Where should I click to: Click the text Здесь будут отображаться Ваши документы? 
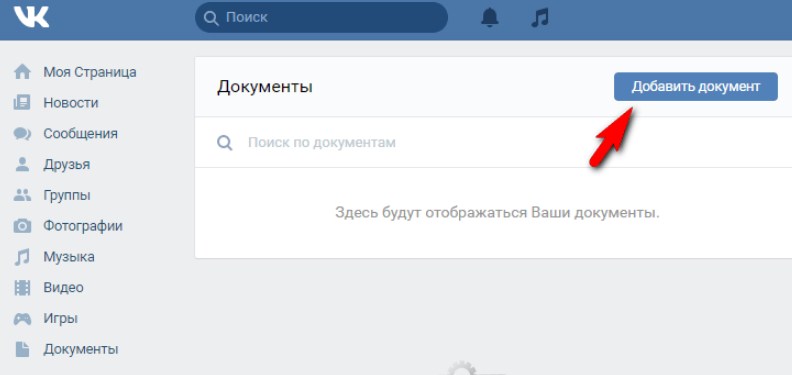[498, 213]
